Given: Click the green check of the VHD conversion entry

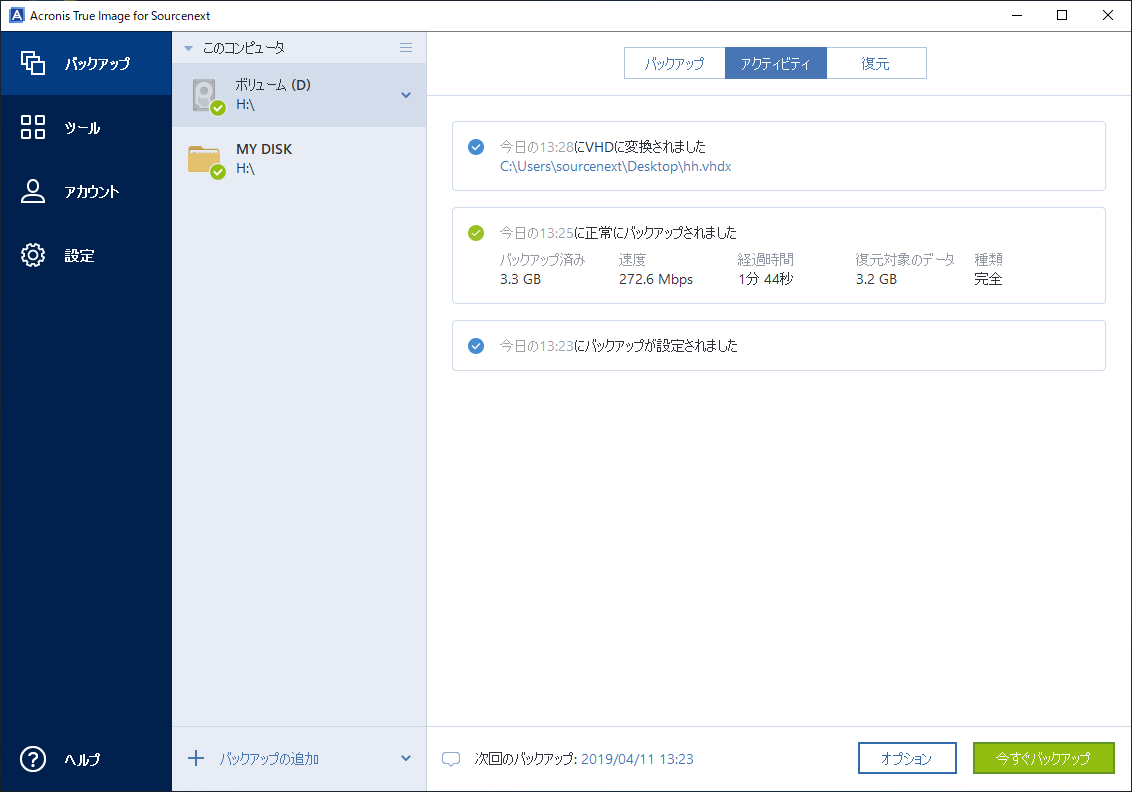Looking at the screenshot, I should click(475, 146).
